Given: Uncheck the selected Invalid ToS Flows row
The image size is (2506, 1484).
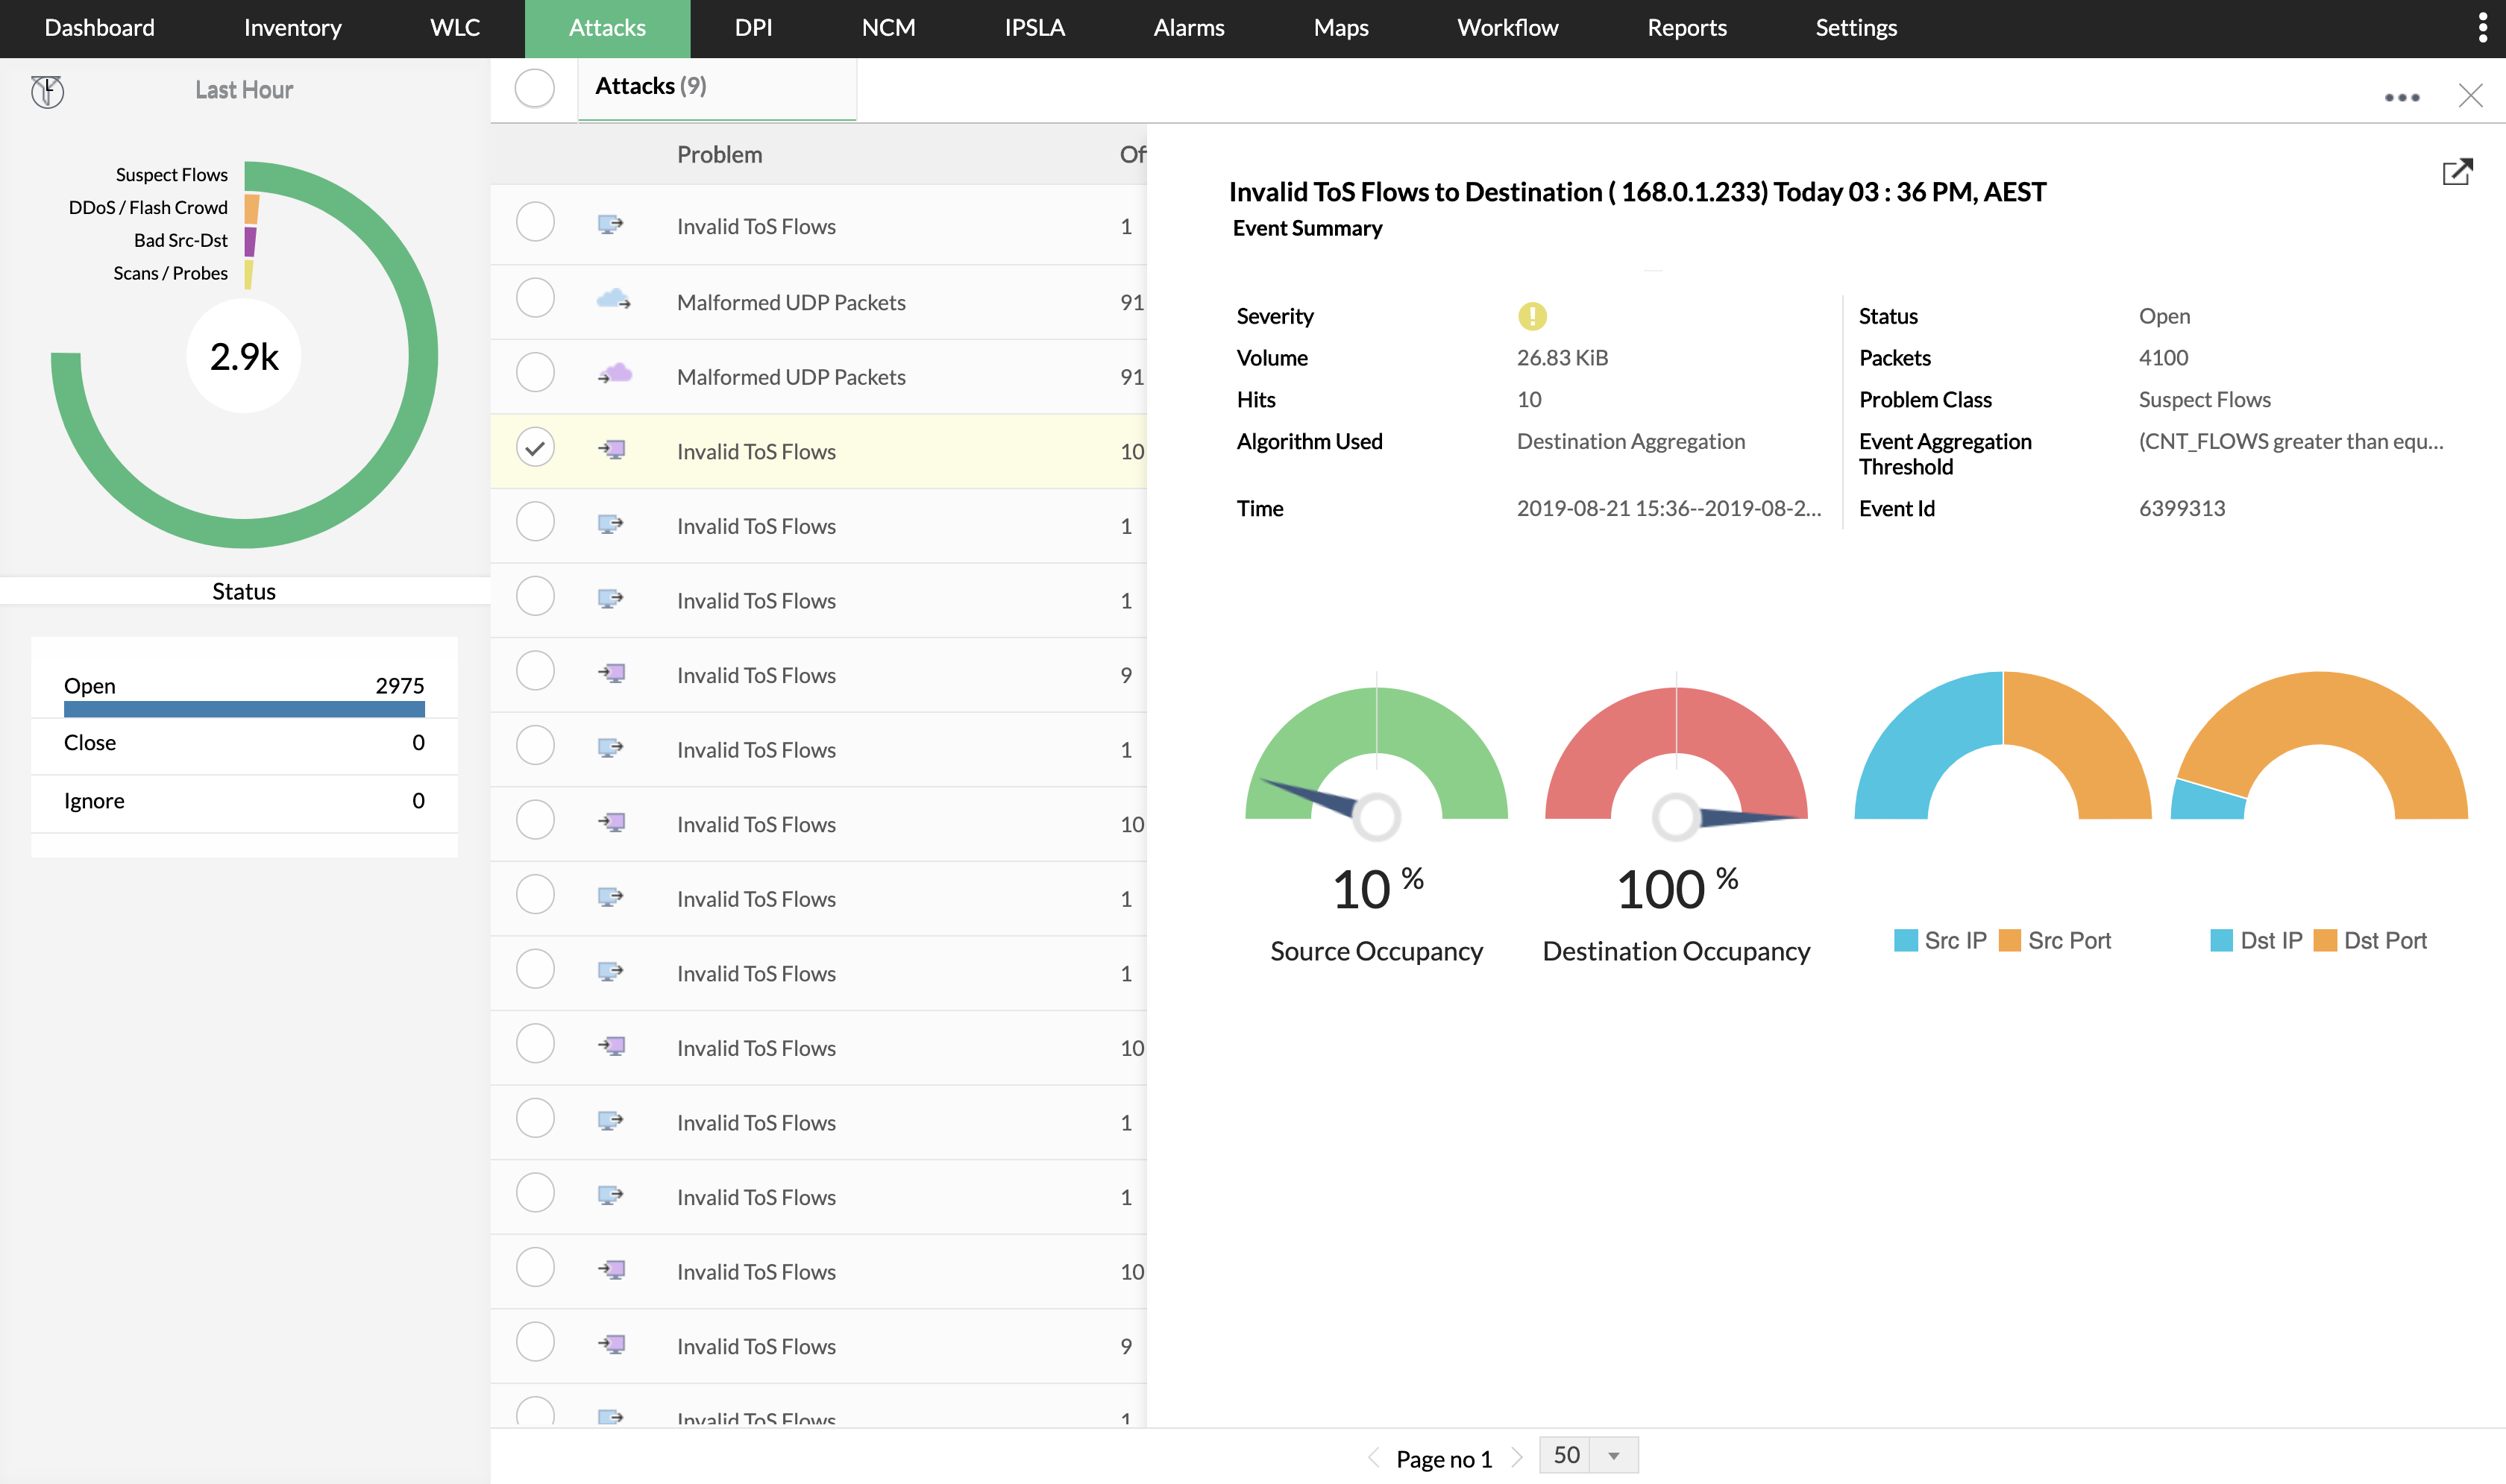Looking at the screenshot, I should (535, 448).
